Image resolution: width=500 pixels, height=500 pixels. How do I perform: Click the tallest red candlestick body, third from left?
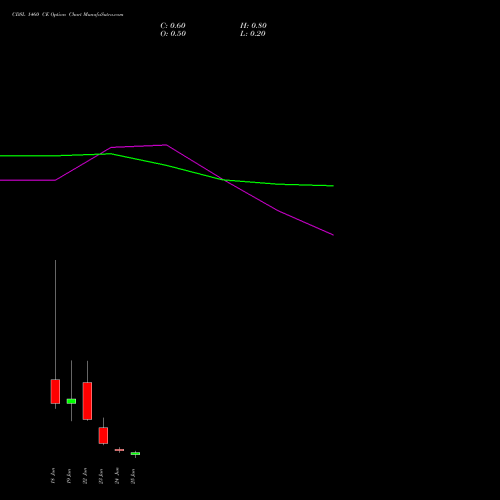tap(87, 401)
